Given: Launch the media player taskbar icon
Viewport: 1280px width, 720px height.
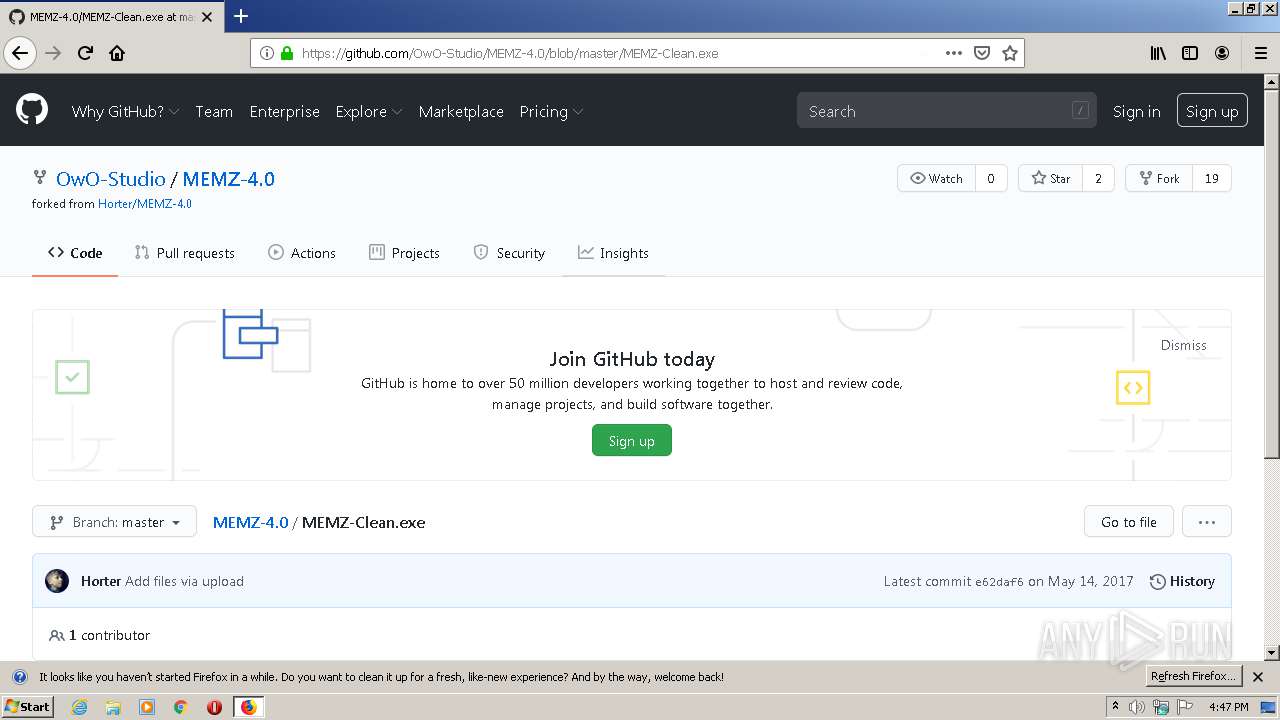Looking at the screenshot, I should 147,707.
